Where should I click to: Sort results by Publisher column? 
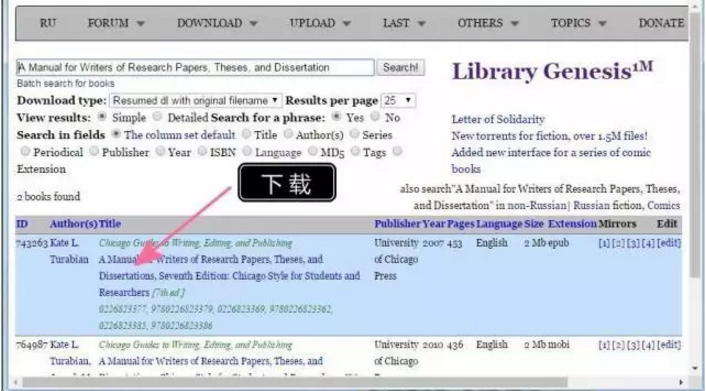click(398, 224)
